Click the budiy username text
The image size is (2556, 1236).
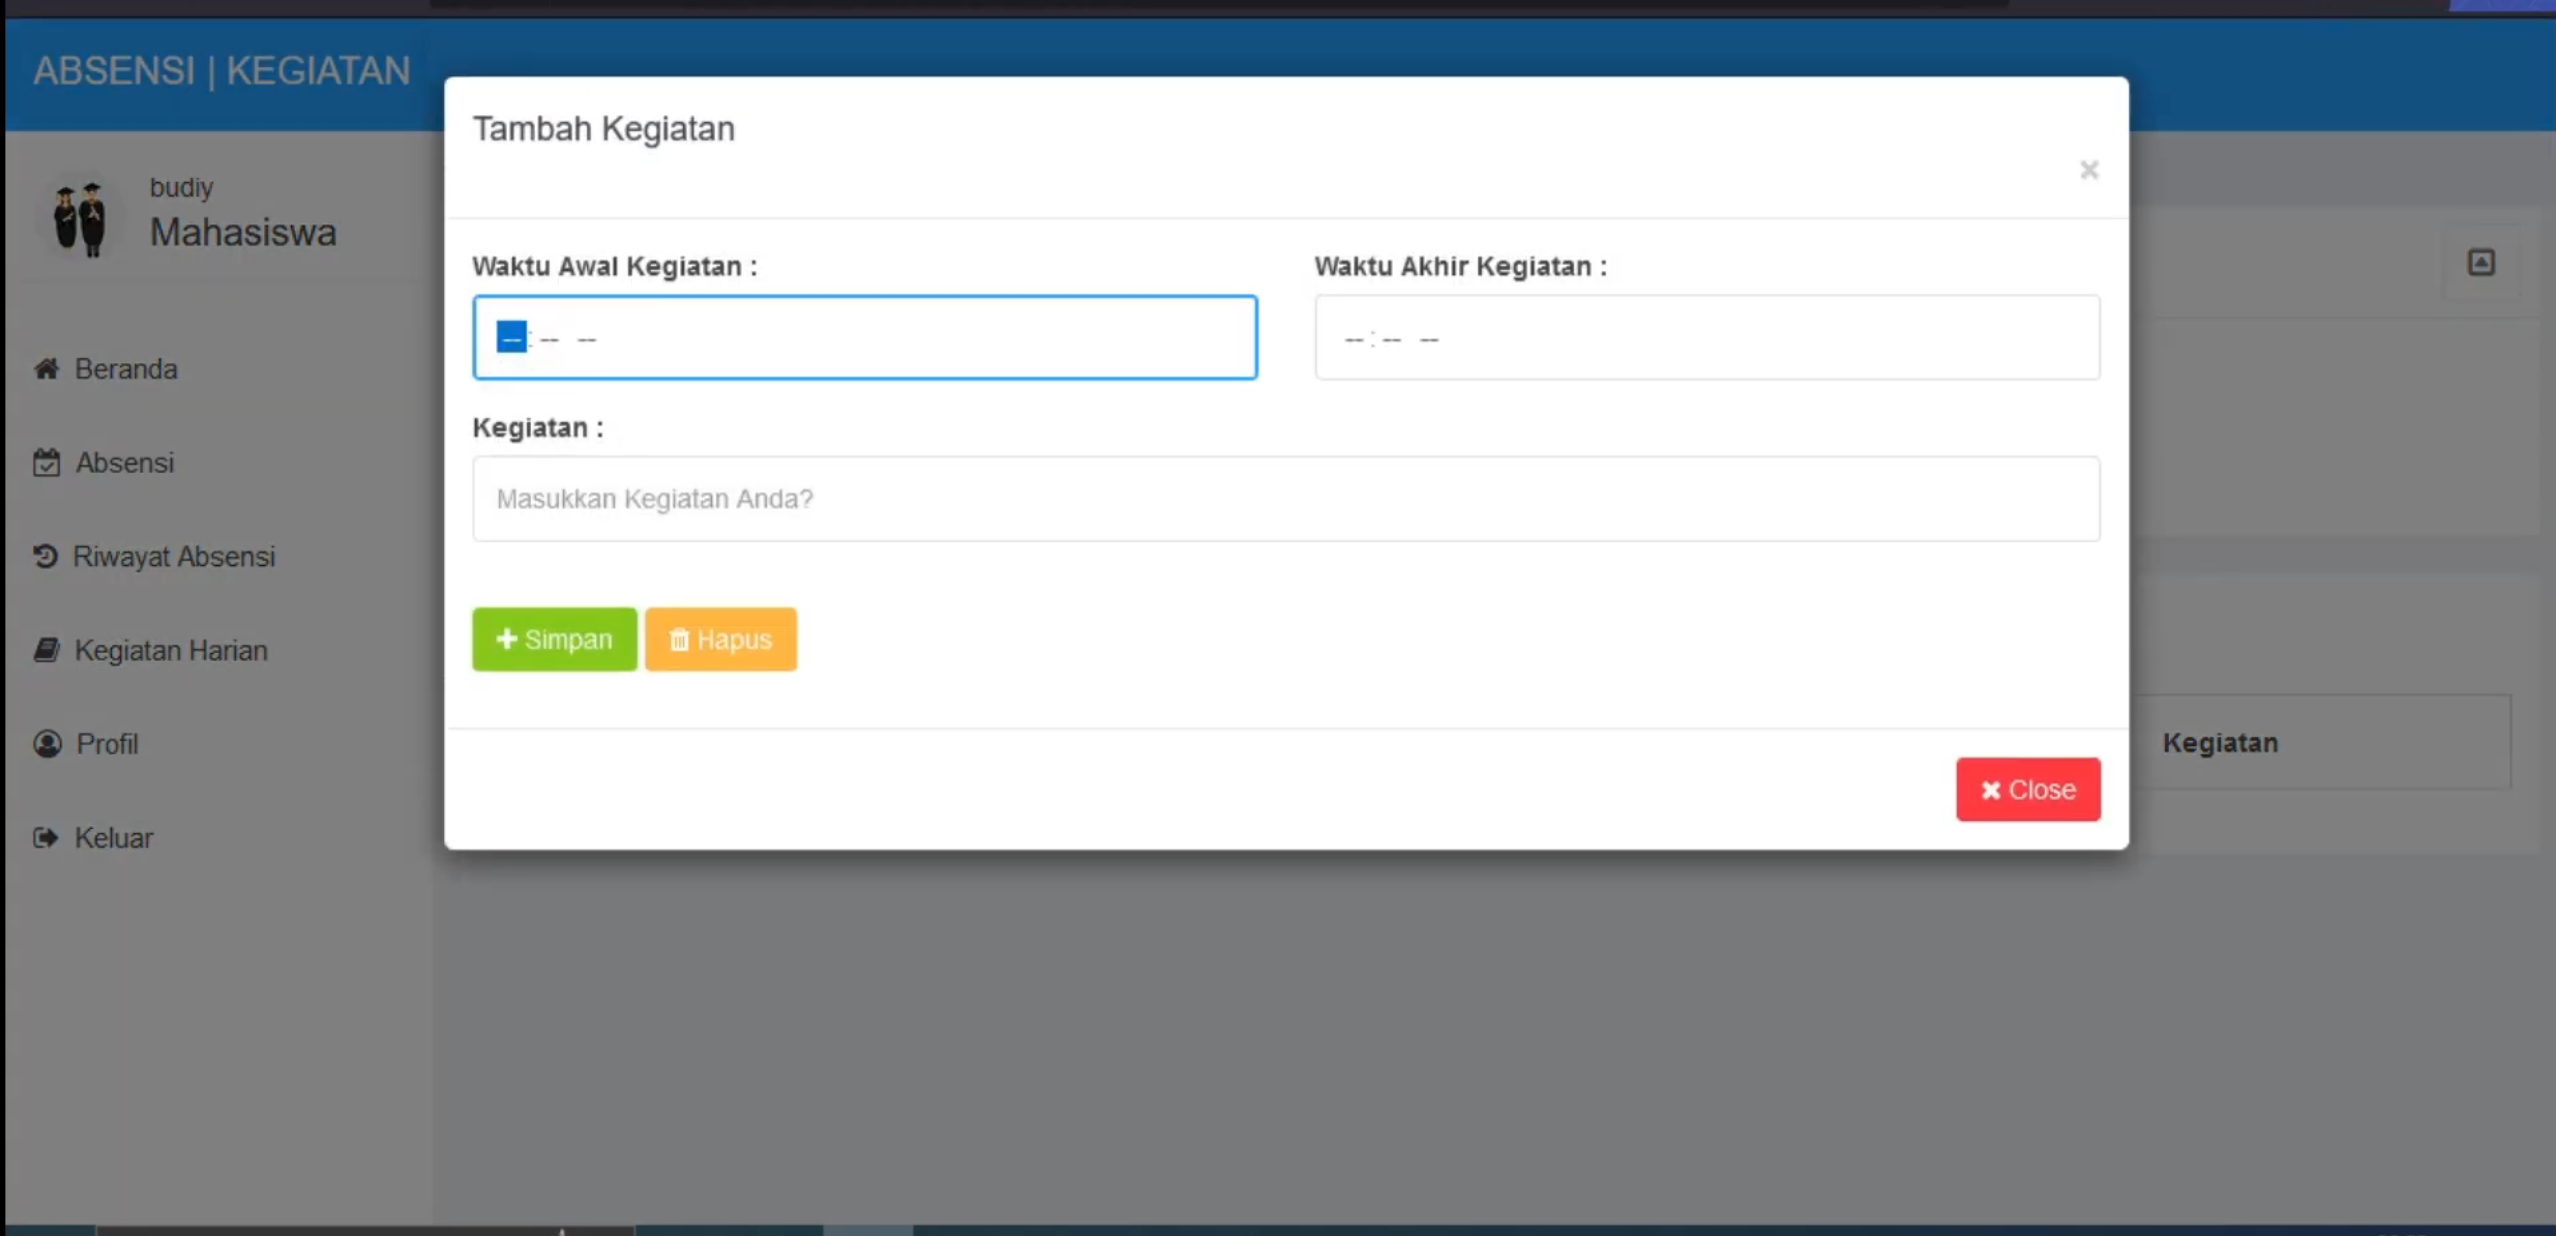point(181,187)
